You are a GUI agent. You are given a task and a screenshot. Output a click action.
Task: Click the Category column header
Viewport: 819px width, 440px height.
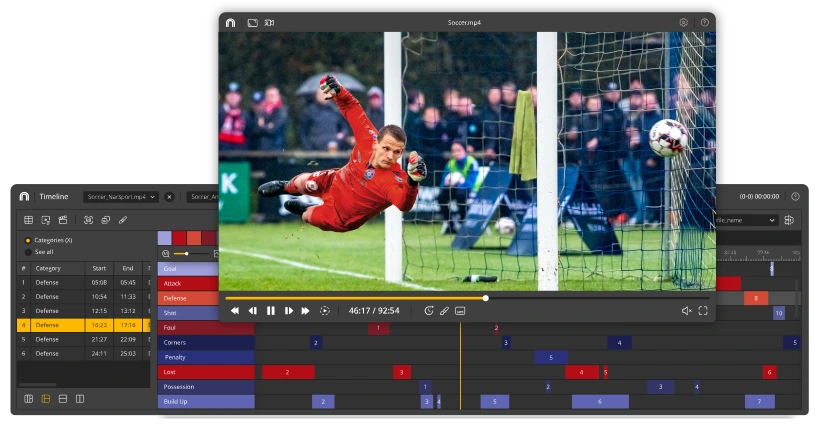tap(48, 268)
